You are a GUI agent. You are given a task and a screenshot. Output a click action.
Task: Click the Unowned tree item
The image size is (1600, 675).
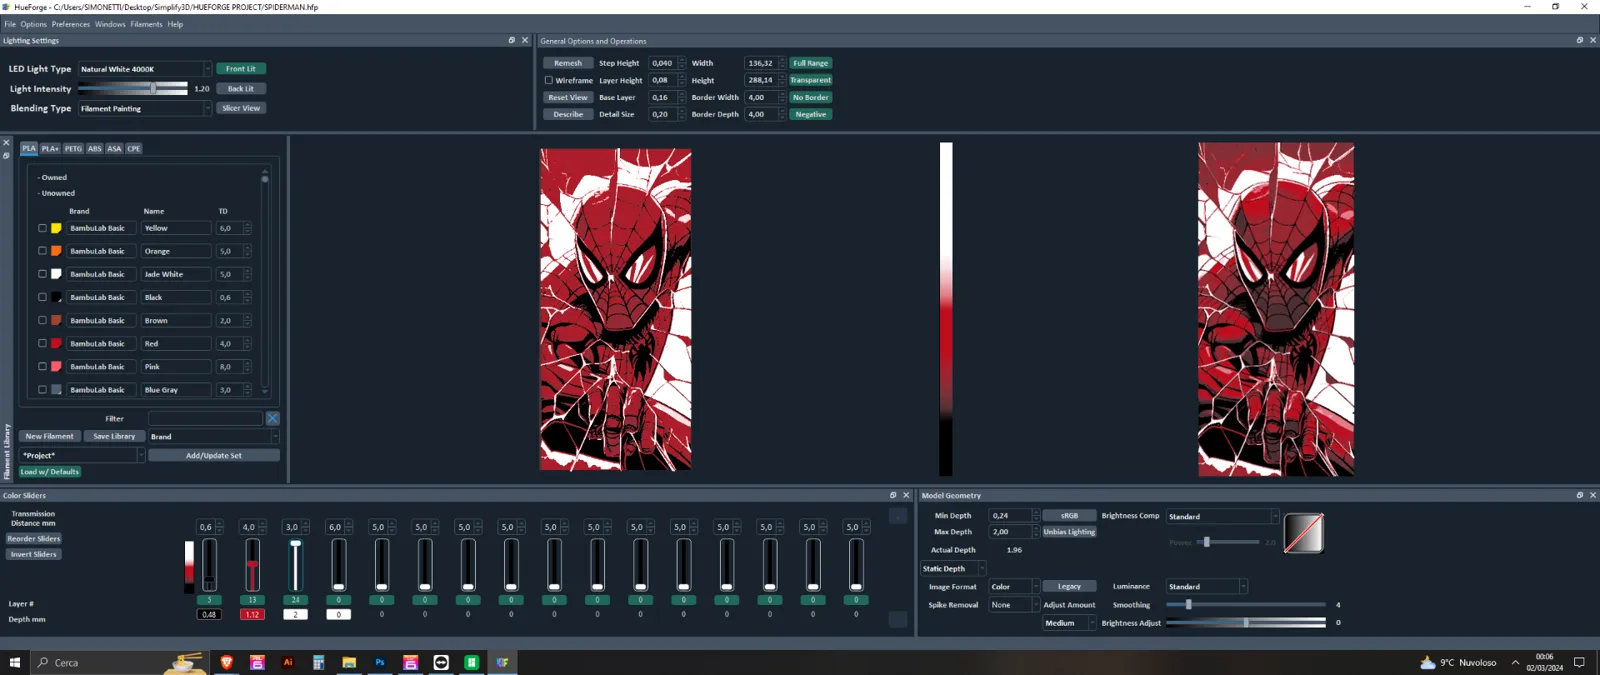pos(57,193)
